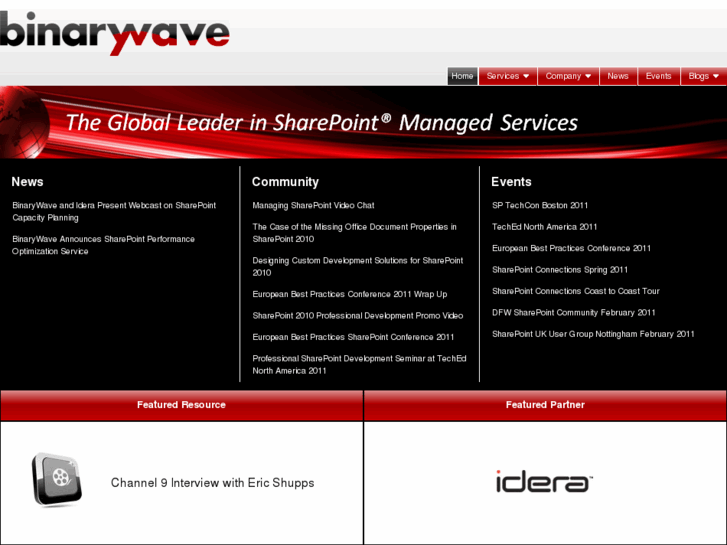This screenshot has height=545, width=727.
Task: Click the Idera partner logo
Action: [544, 481]
